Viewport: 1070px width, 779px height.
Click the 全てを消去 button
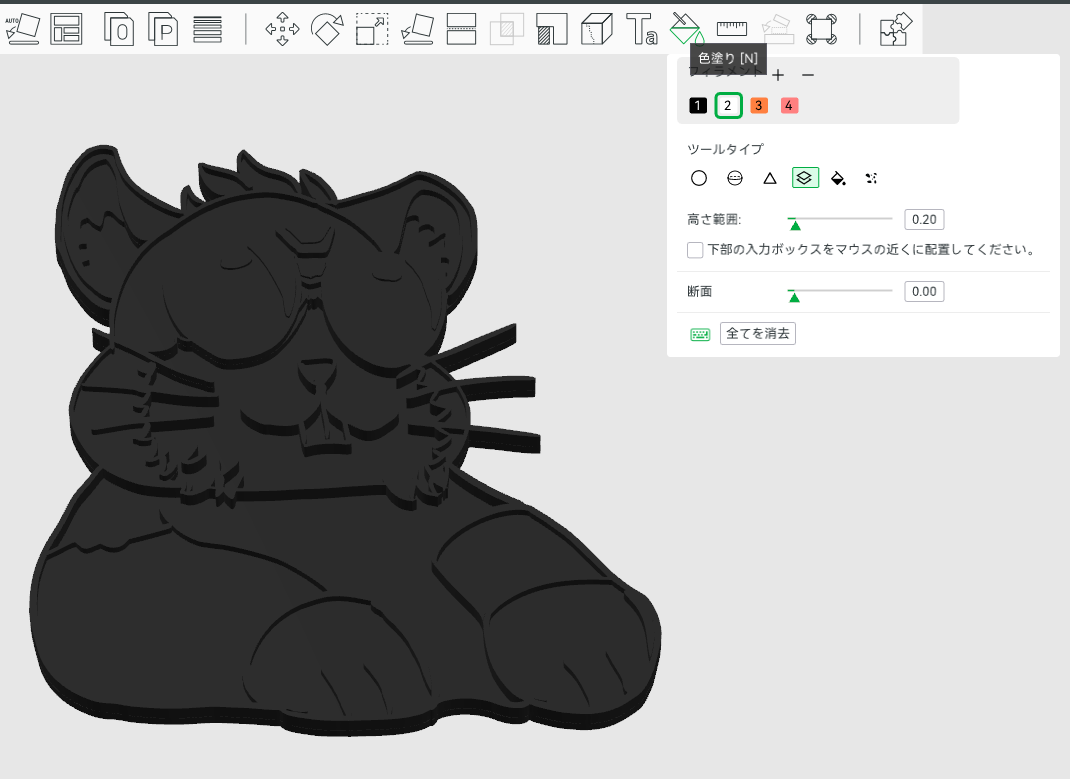coord(757,334)
